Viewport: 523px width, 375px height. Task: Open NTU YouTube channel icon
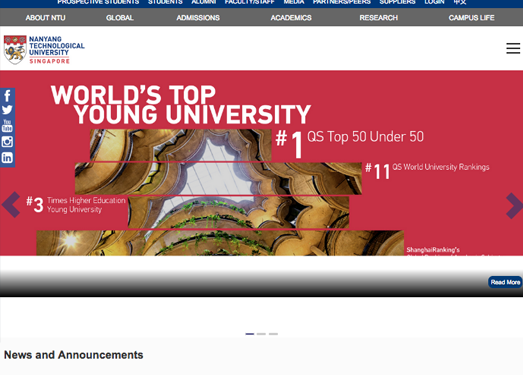[7, 125]
